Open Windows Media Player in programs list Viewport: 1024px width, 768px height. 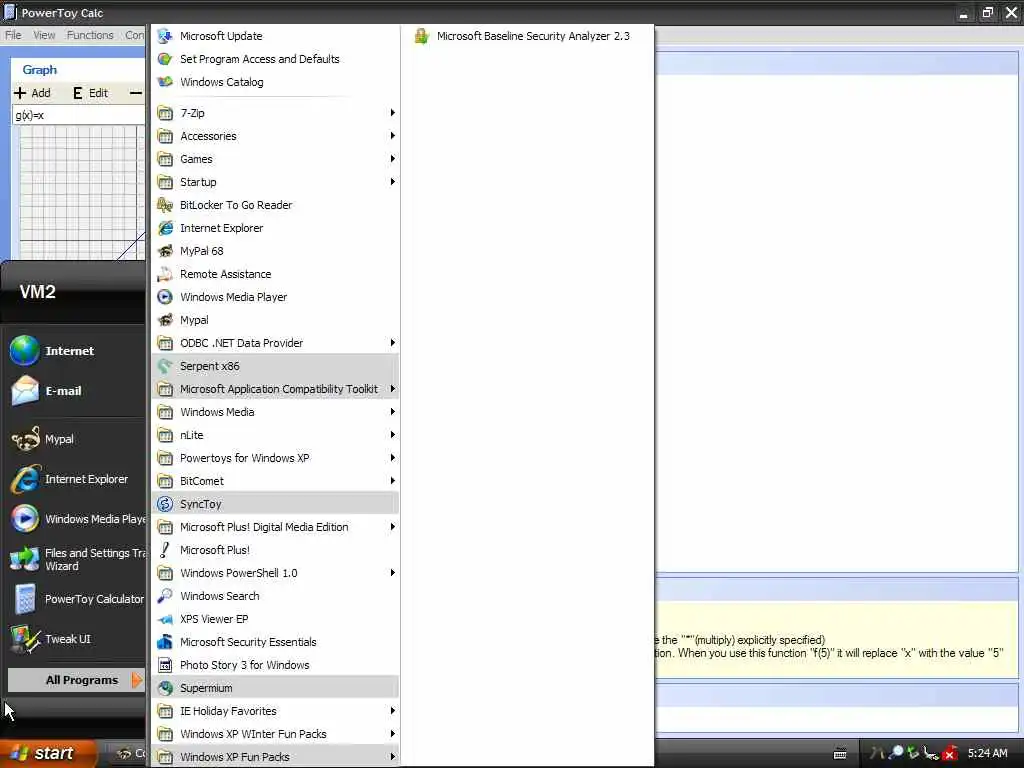click(275, 297)
